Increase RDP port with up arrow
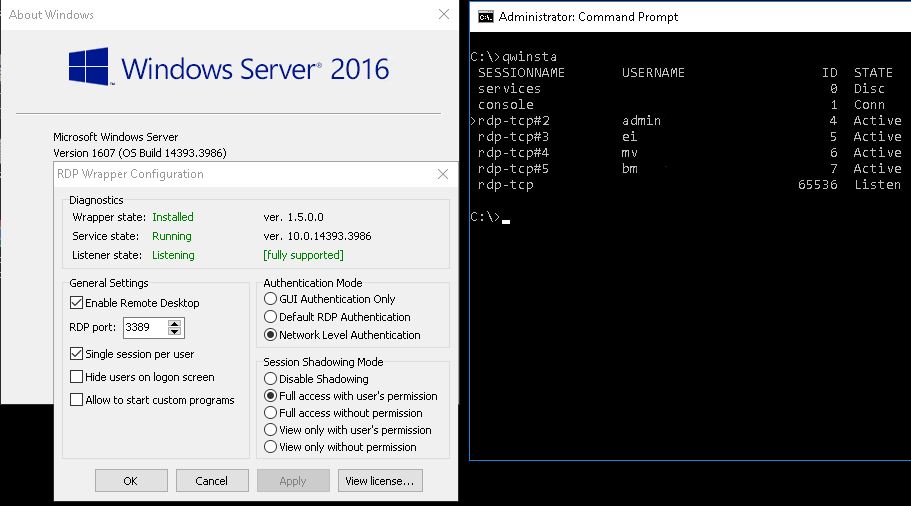The height and width of the screenshot is (506, 911). (174, 323)
